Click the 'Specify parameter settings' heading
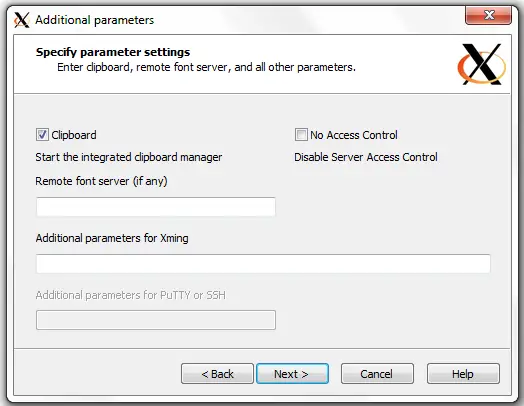Screen dimensions: 524x406 [x=113, y=52]
